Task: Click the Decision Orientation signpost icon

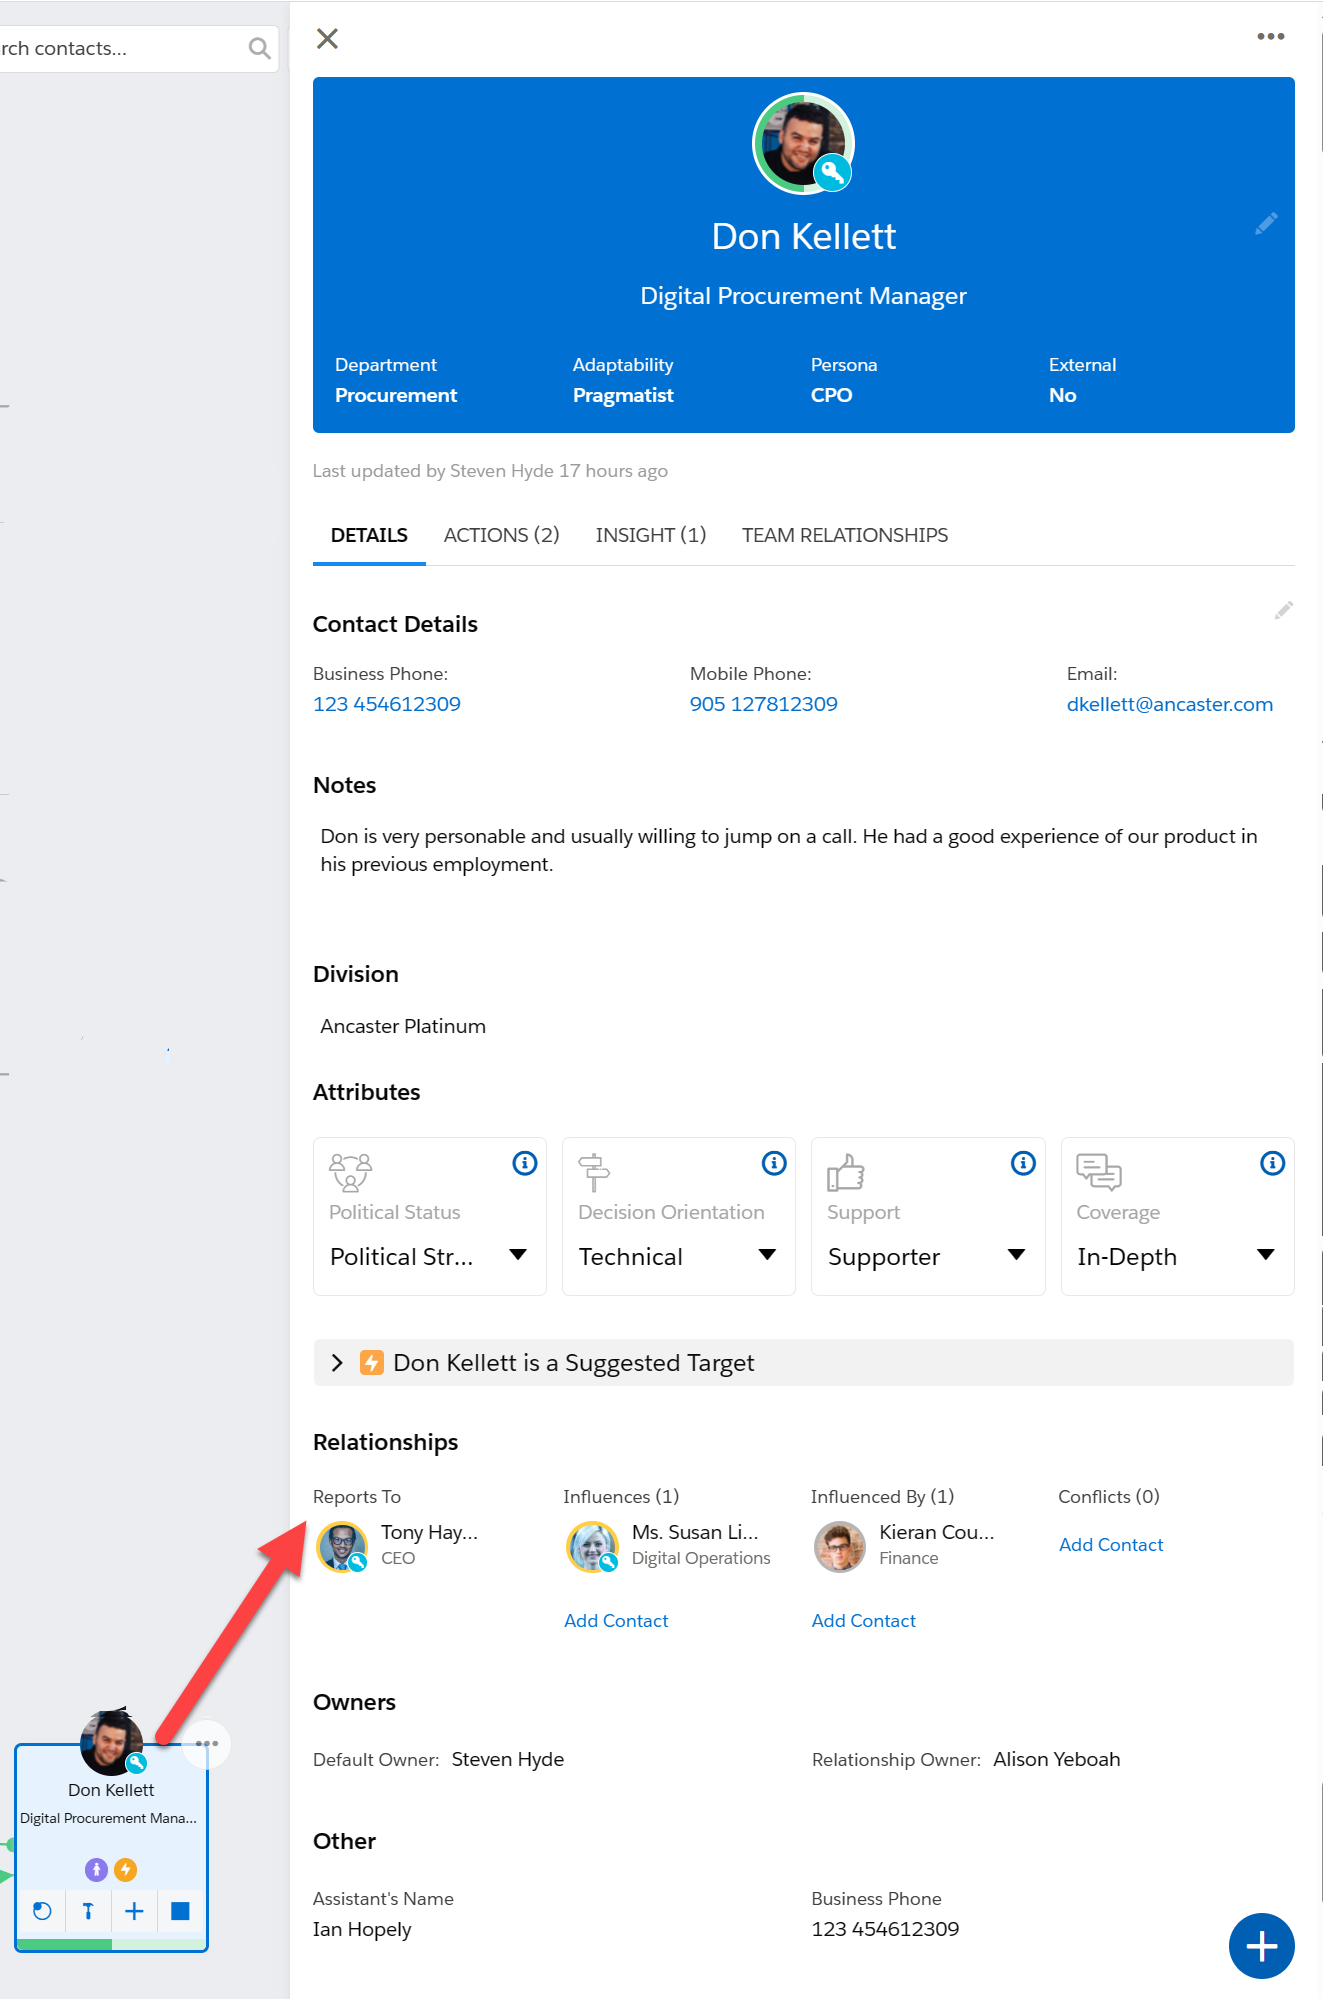Action: tap(594, 1172)
